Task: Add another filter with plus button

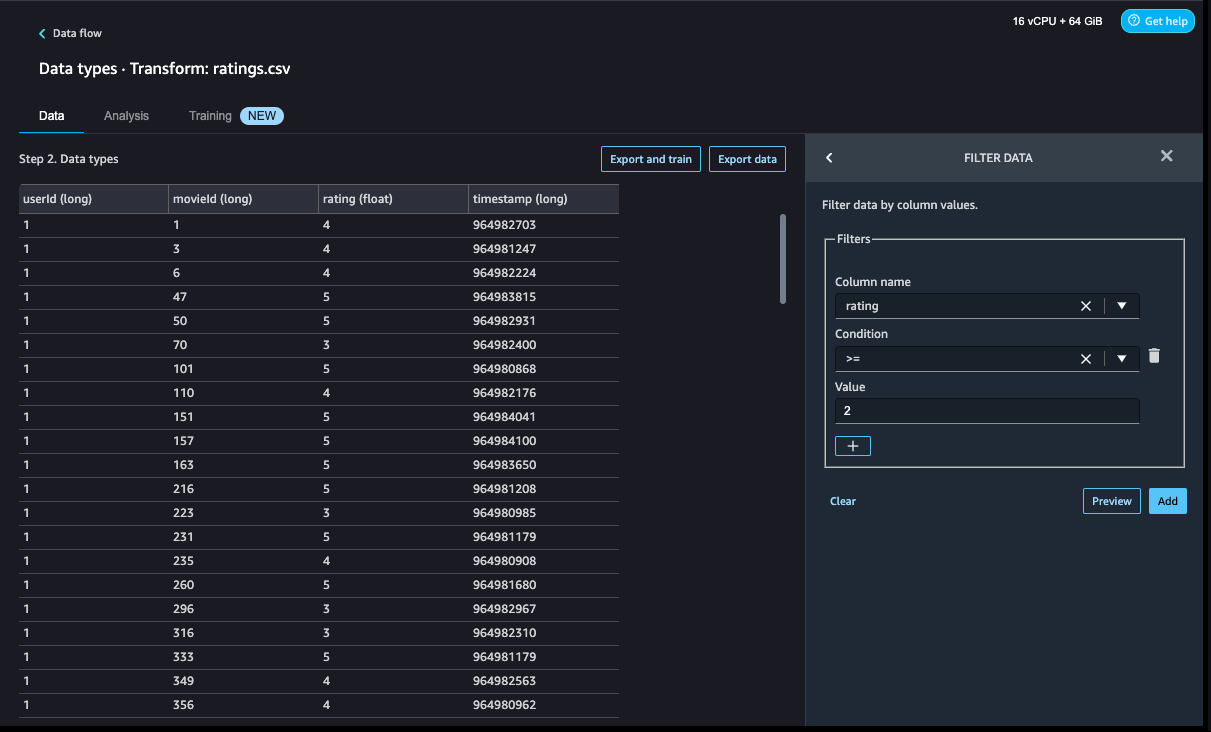Action: point(853,446)
